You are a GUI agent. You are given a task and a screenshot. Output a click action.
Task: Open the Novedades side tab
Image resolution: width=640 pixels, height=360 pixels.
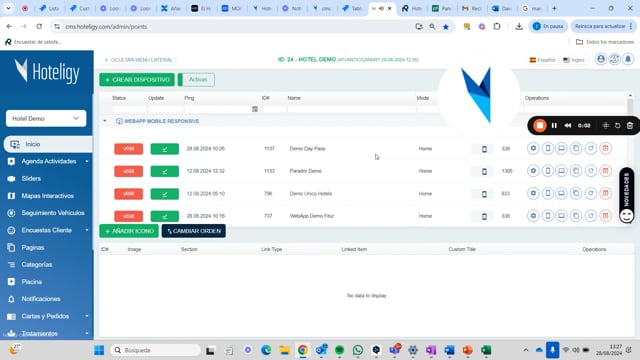[627, 195]
